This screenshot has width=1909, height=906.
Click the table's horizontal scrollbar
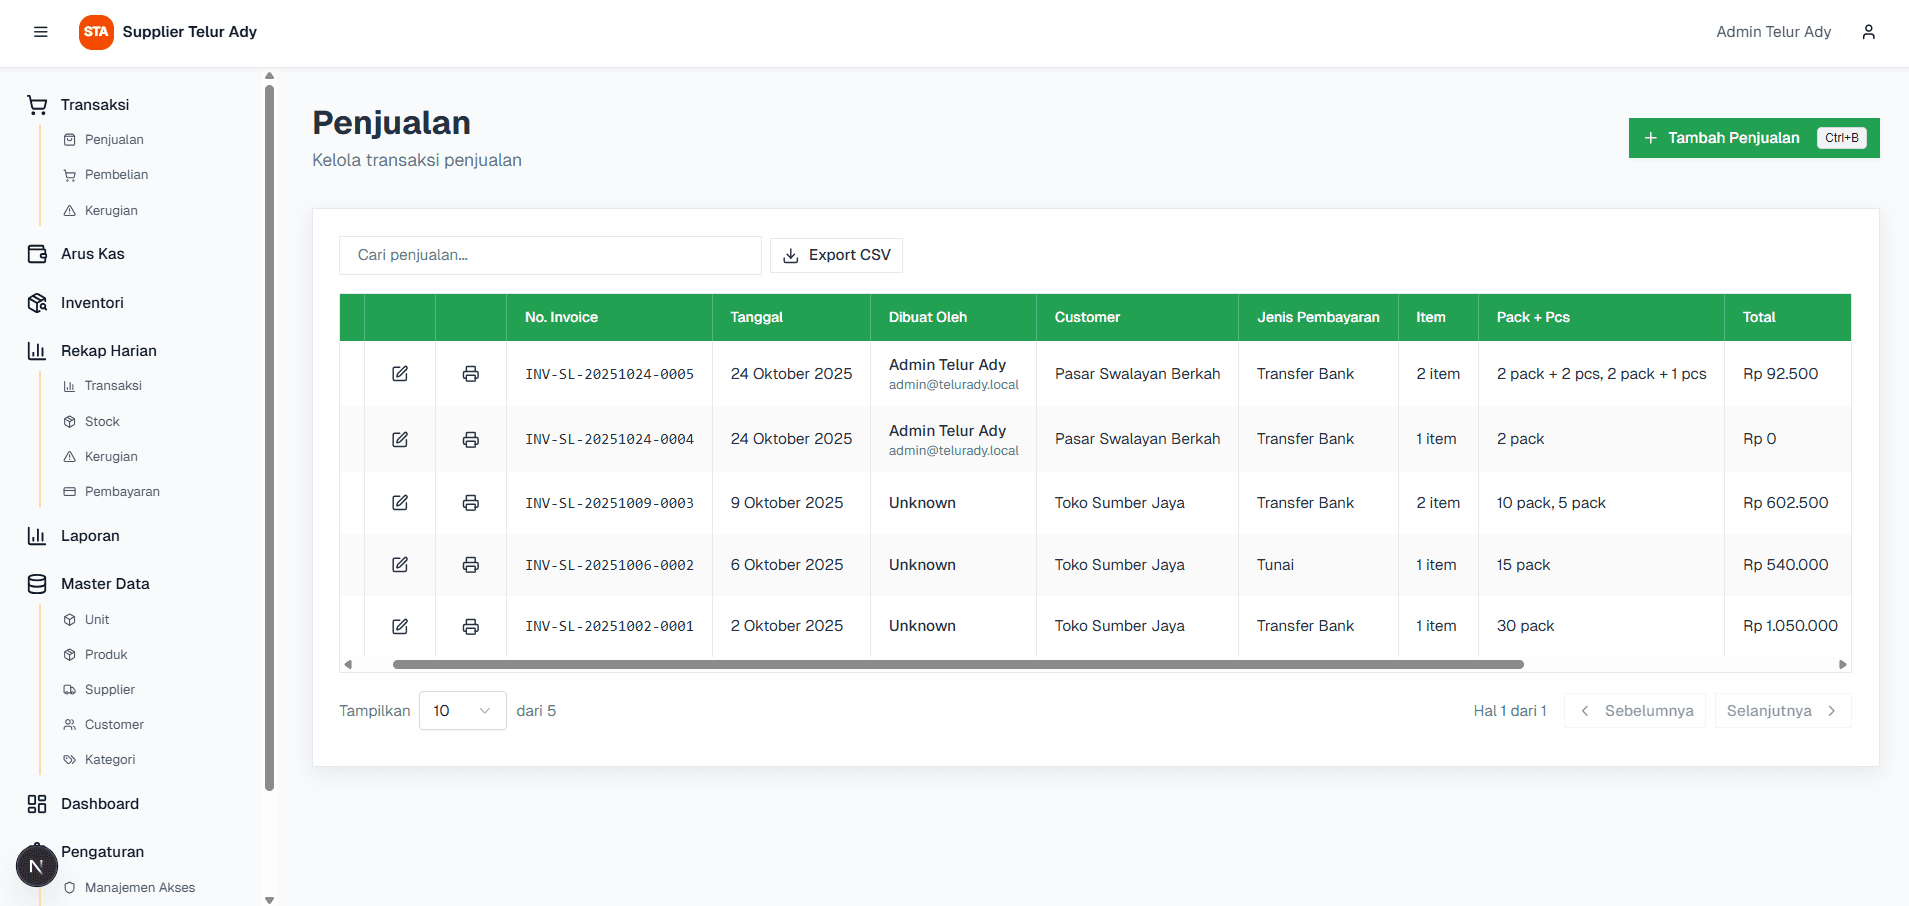(957, 664)
